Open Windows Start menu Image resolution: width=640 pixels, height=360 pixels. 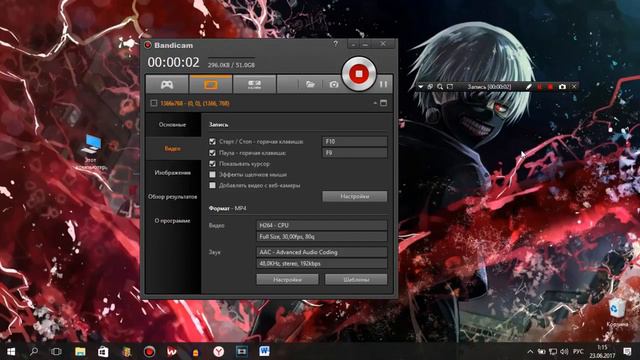pyautogui.click(x=11, y=351)
